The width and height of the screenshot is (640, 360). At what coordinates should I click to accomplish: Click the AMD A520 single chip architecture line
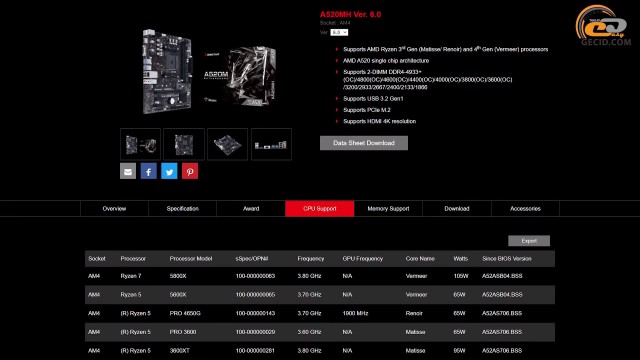click(386, 61)
